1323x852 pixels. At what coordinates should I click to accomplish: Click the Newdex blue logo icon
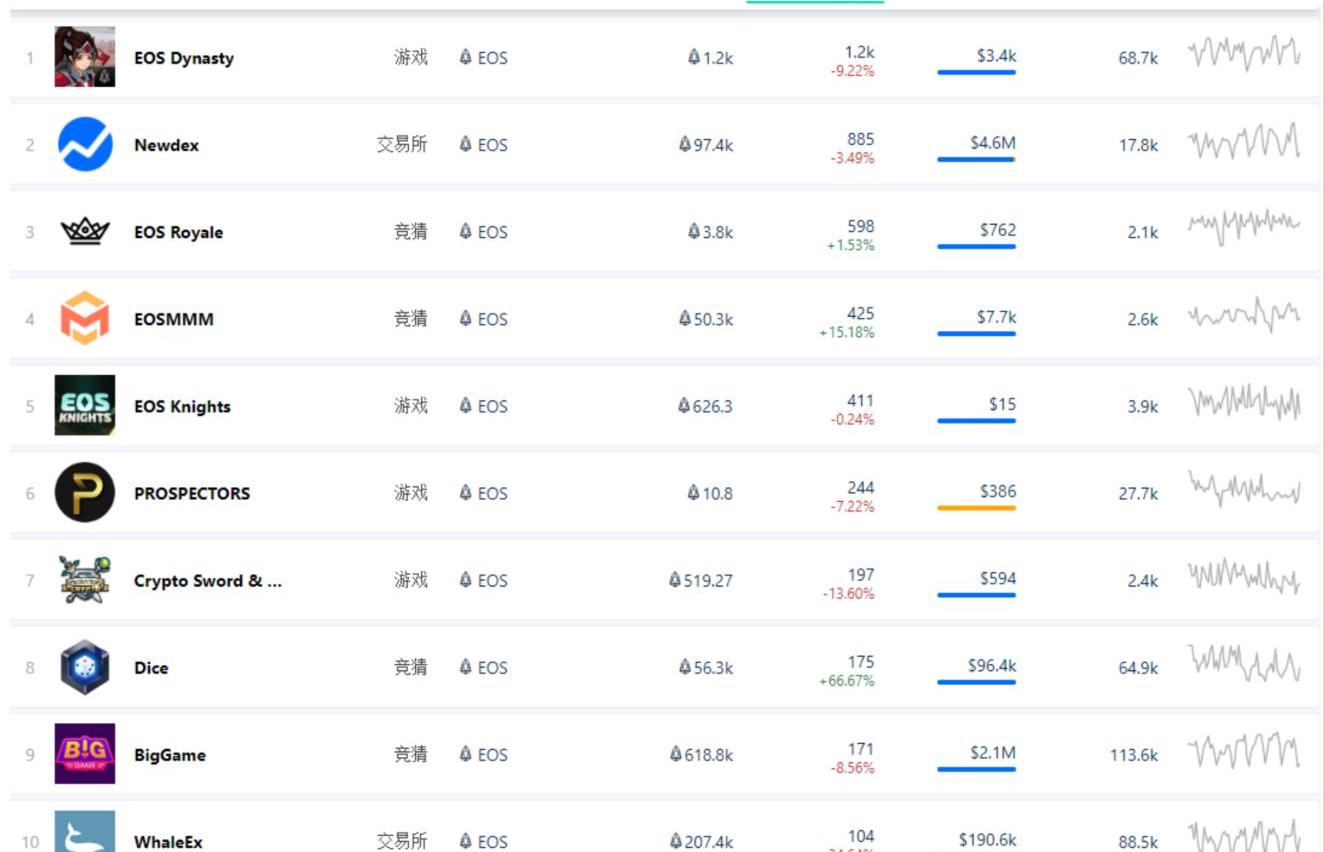85,144
